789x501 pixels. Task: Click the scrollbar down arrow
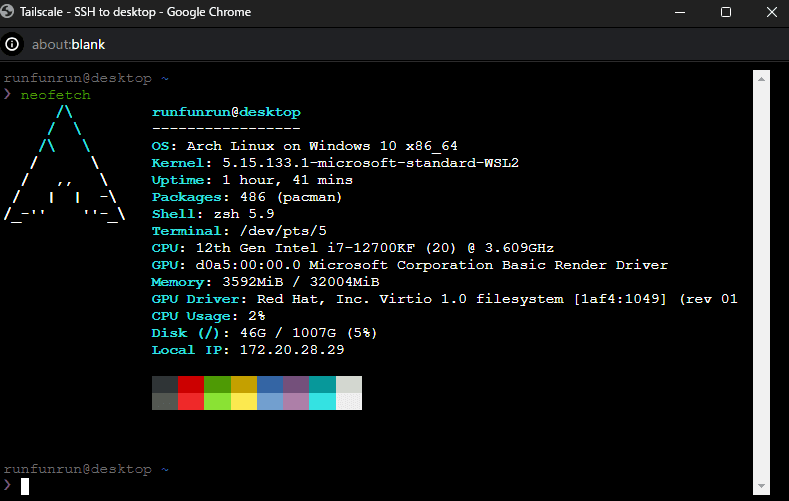click(x=761, y=486)
